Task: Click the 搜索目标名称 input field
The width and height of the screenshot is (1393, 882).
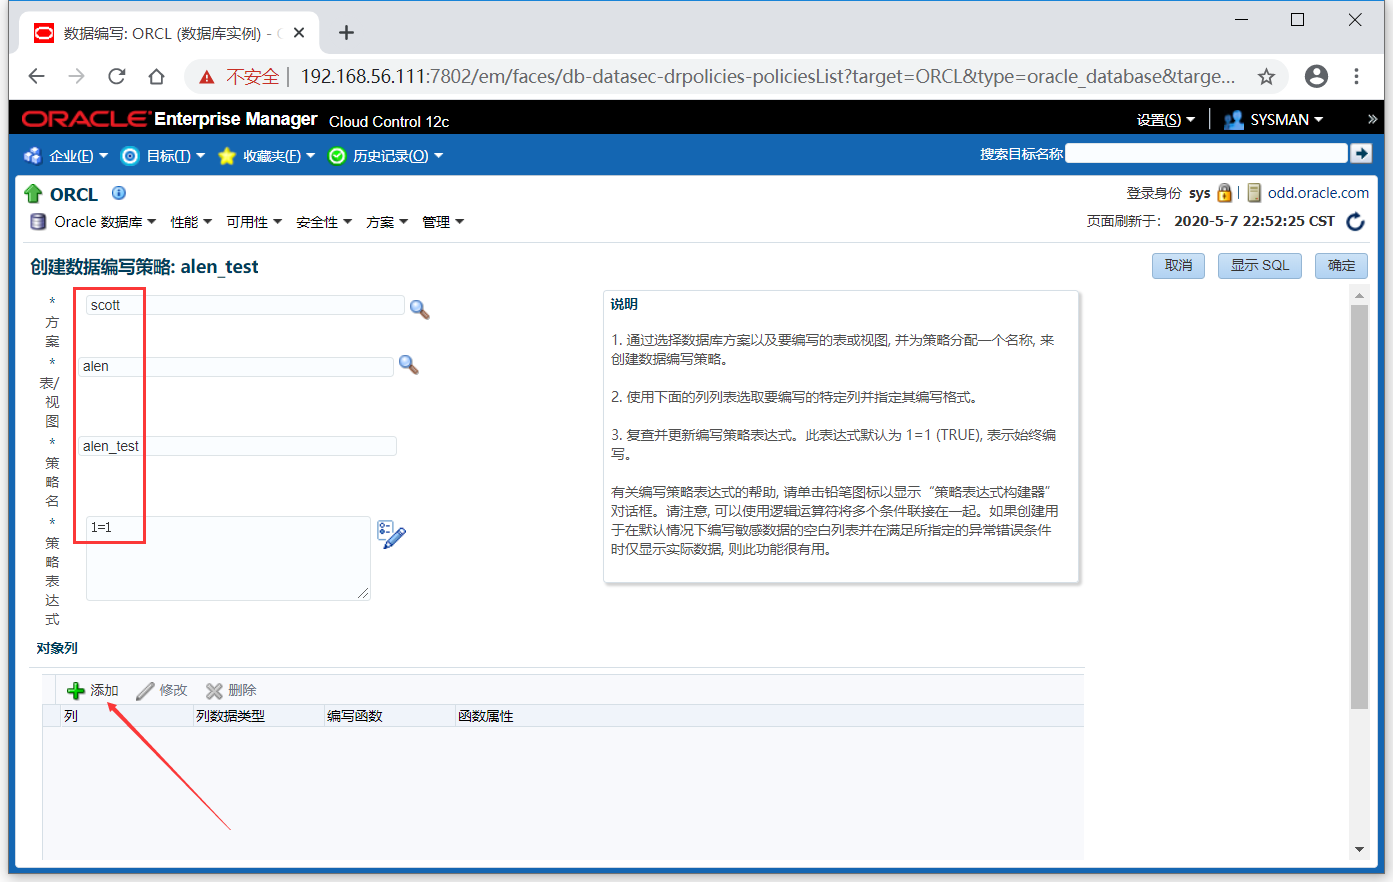Action: [1206, 153]
